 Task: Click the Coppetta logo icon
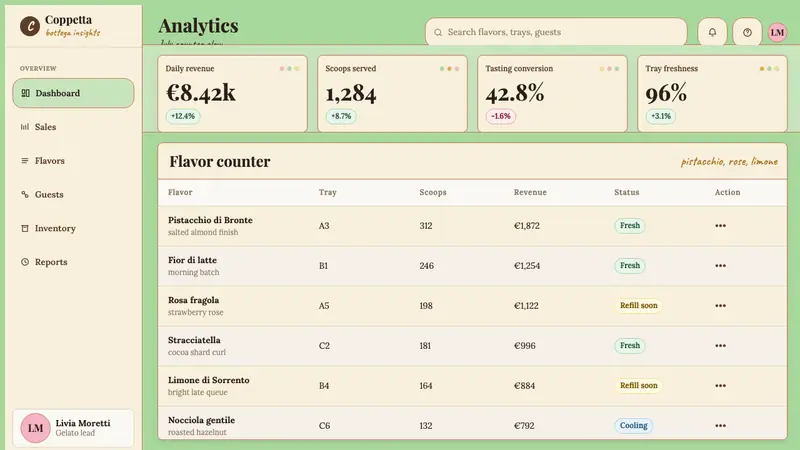(30, 26)
